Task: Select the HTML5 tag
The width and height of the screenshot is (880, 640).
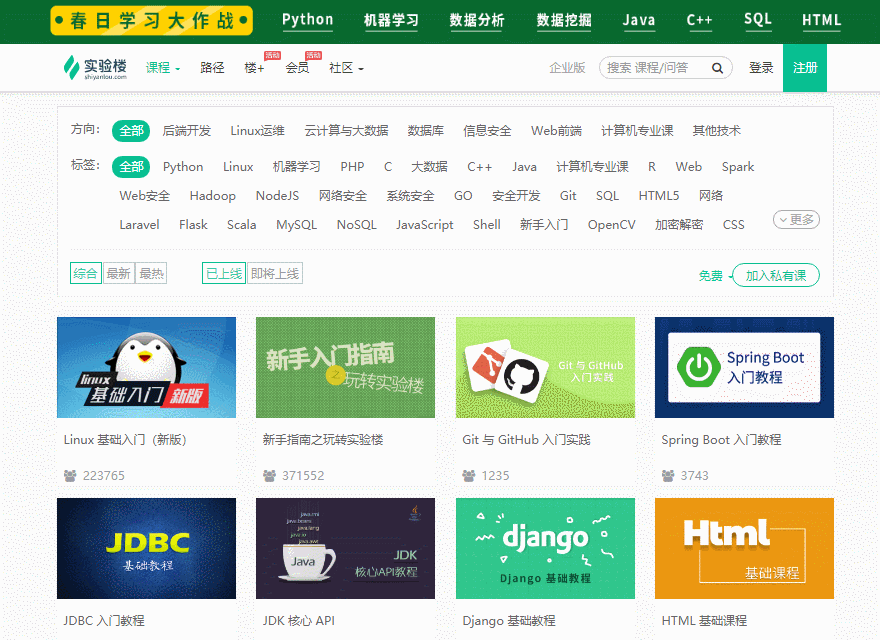Action: pos(659,195)
